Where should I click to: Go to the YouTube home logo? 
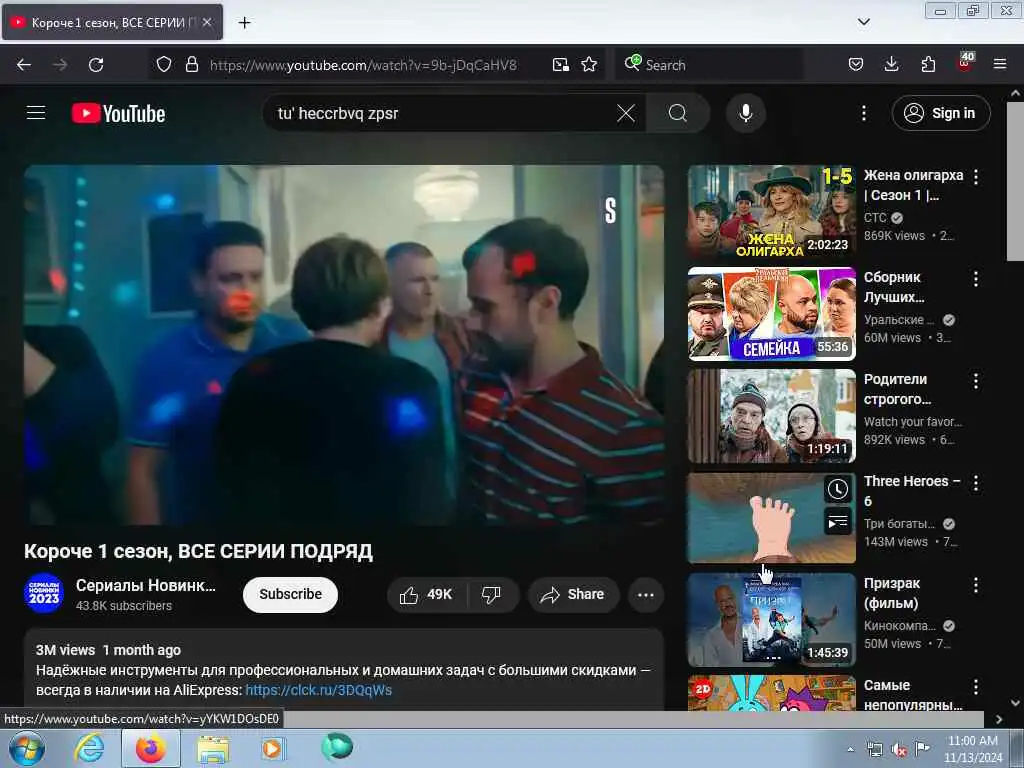click(x=118, y=113)
